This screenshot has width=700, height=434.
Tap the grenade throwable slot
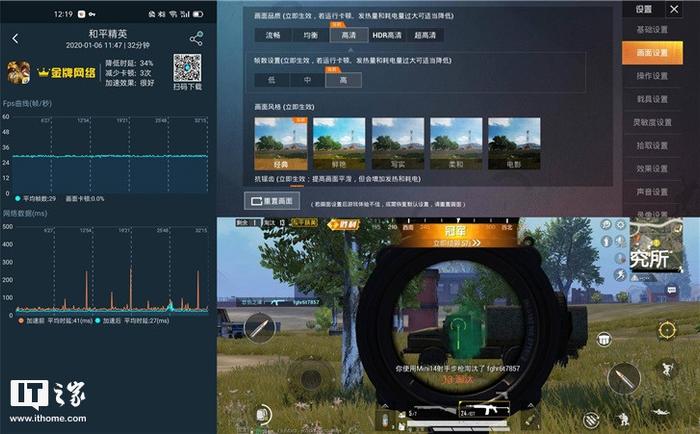coord(529,421)
